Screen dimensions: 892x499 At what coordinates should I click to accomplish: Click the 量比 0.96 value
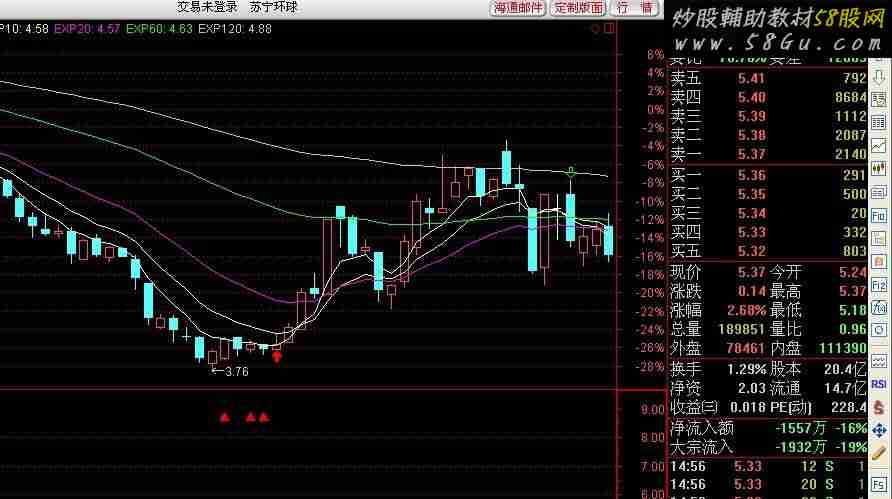point(853,329)
